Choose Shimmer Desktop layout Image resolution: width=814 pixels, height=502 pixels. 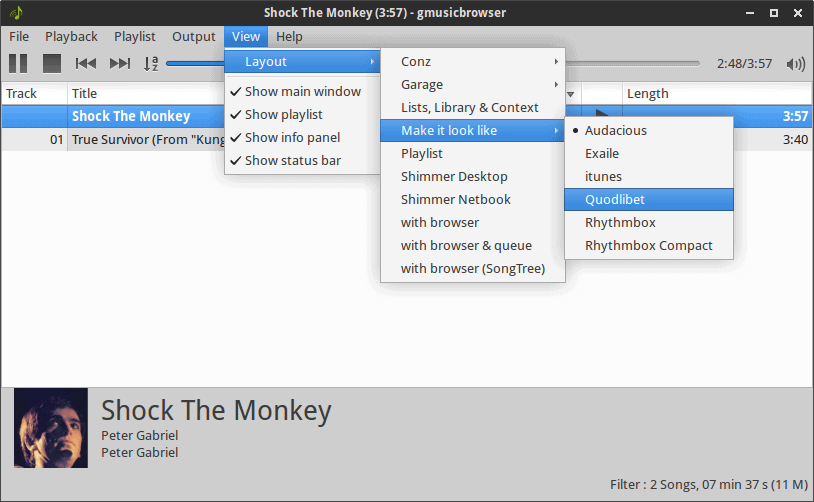[x=472, y=177]
